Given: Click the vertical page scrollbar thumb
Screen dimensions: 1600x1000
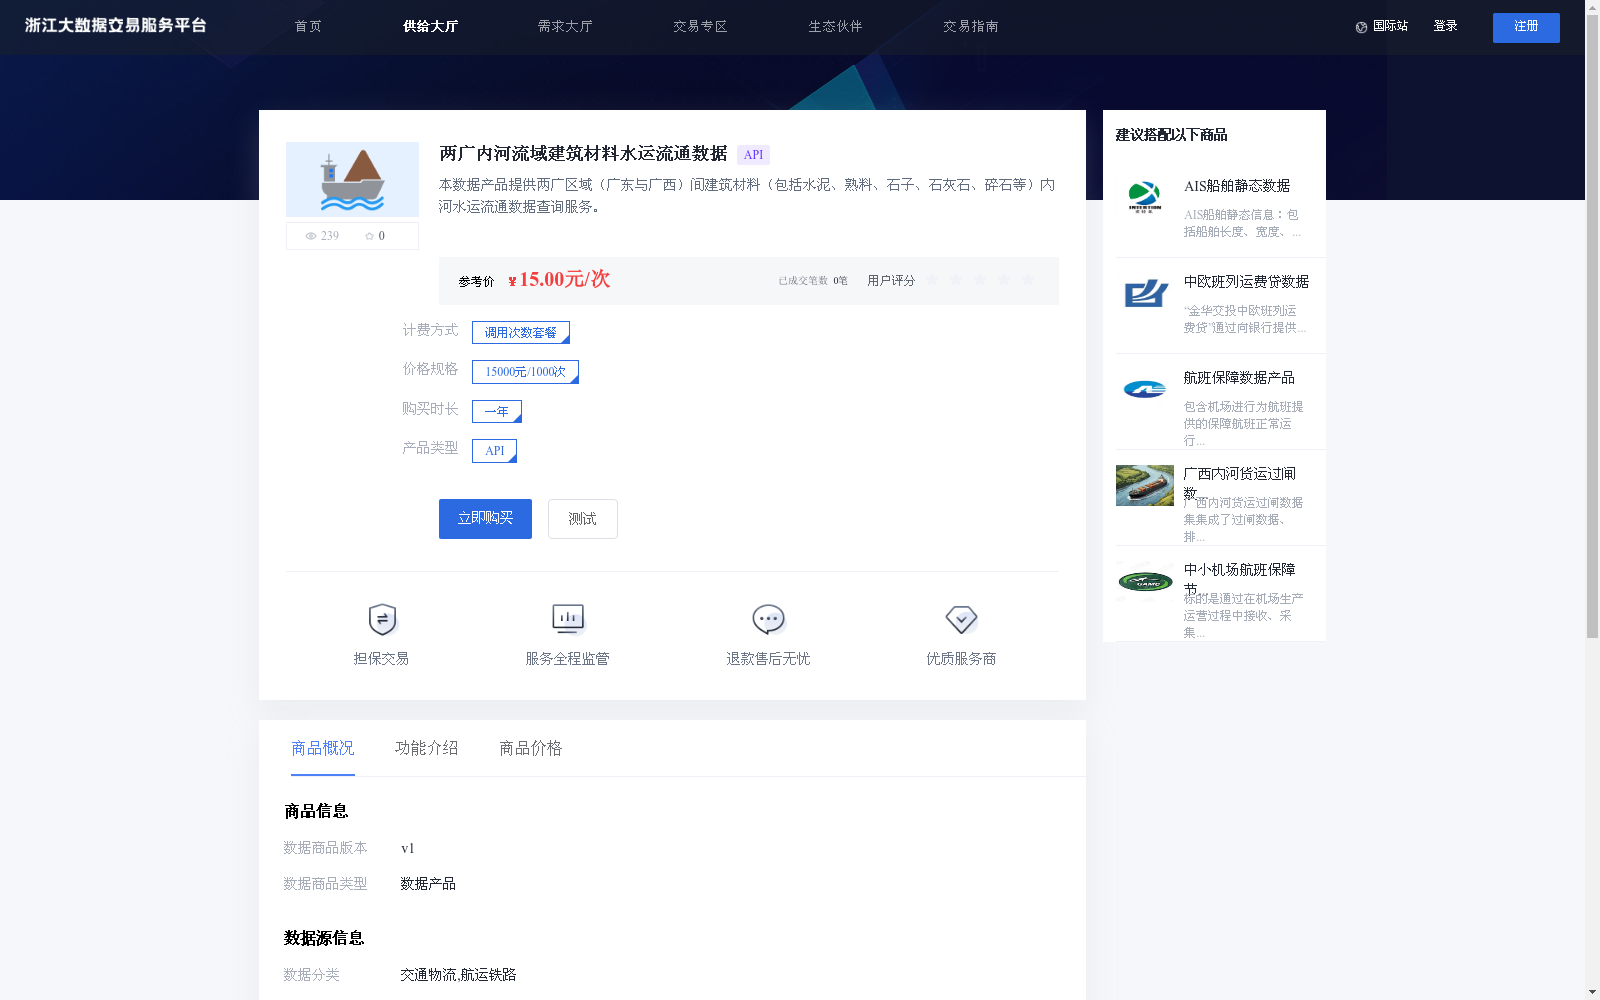Looking at the screenshot, I should coord(1592,325).
